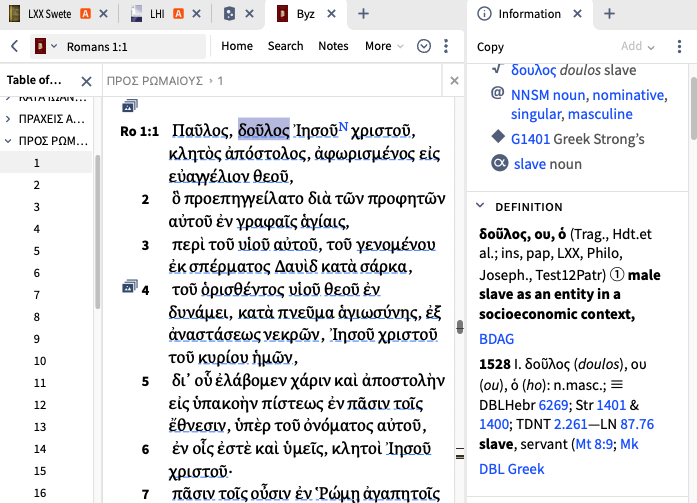Open the Byz resource picker dropdown
Viewport: 697px width, 503px height.
click(46, 46)
